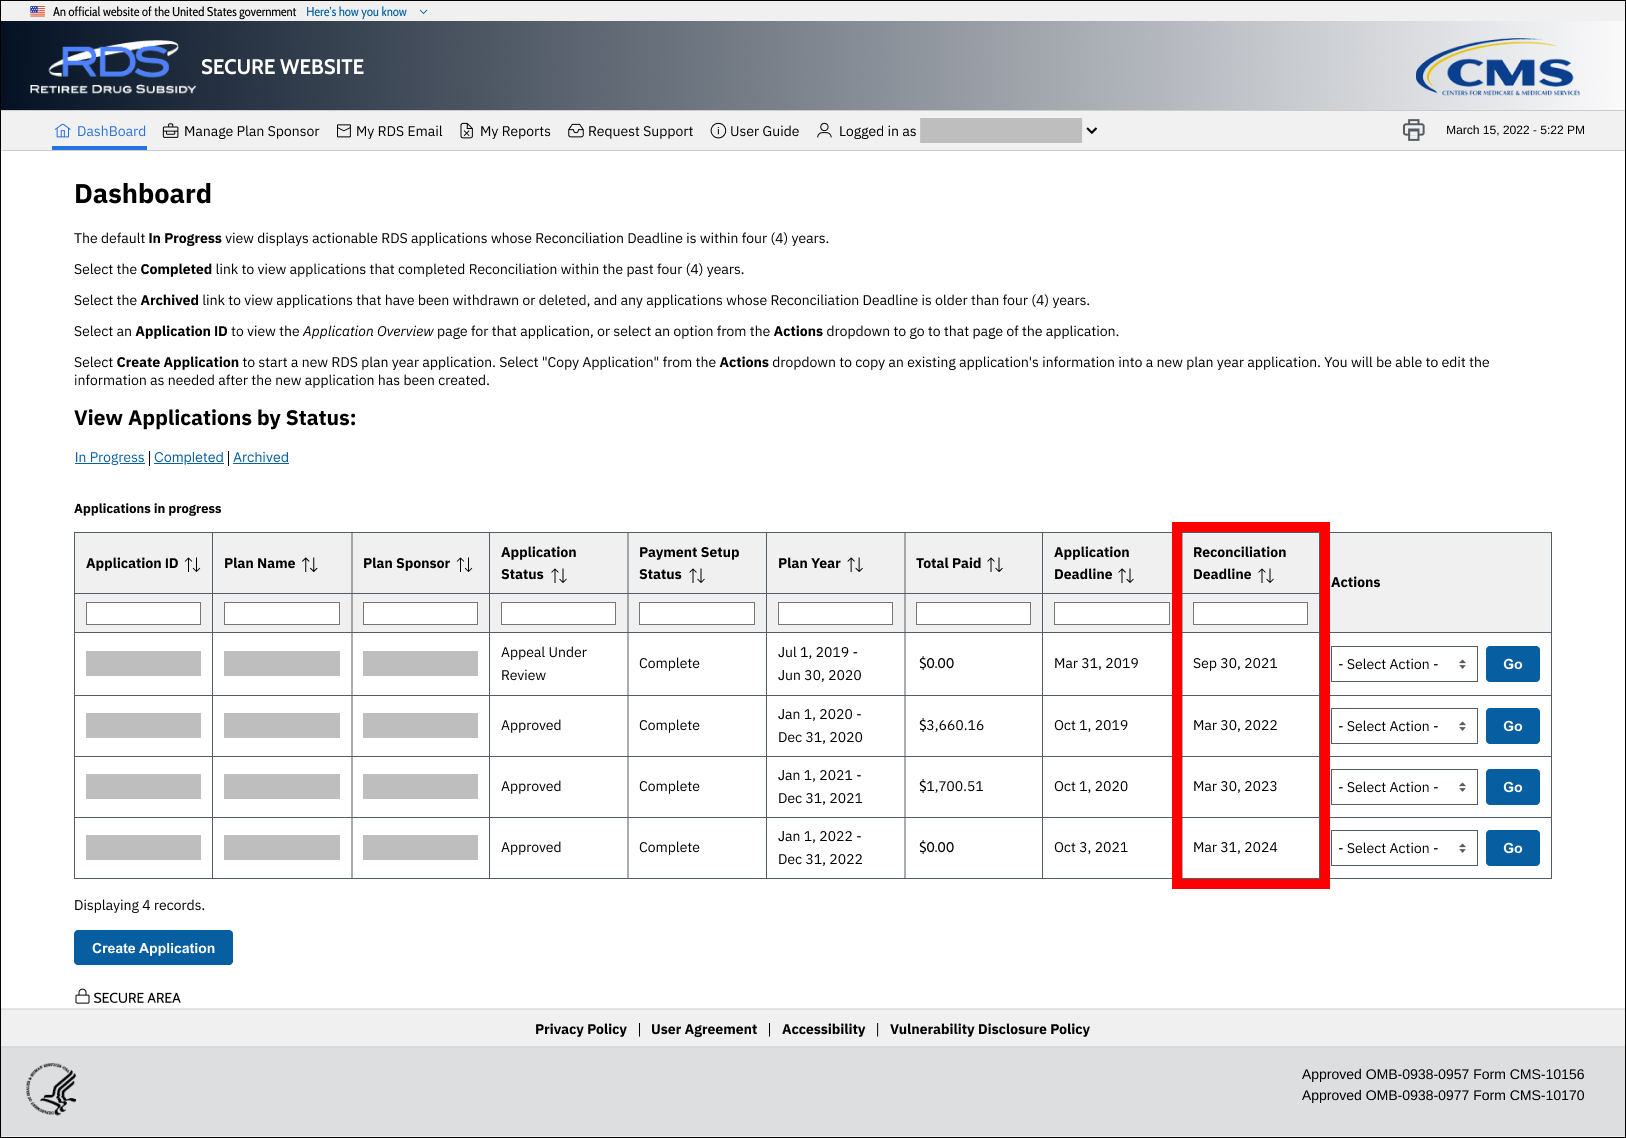Sort the table by Plan Name arrows
Screen dimensions: 1626x1138
(310, 564)
